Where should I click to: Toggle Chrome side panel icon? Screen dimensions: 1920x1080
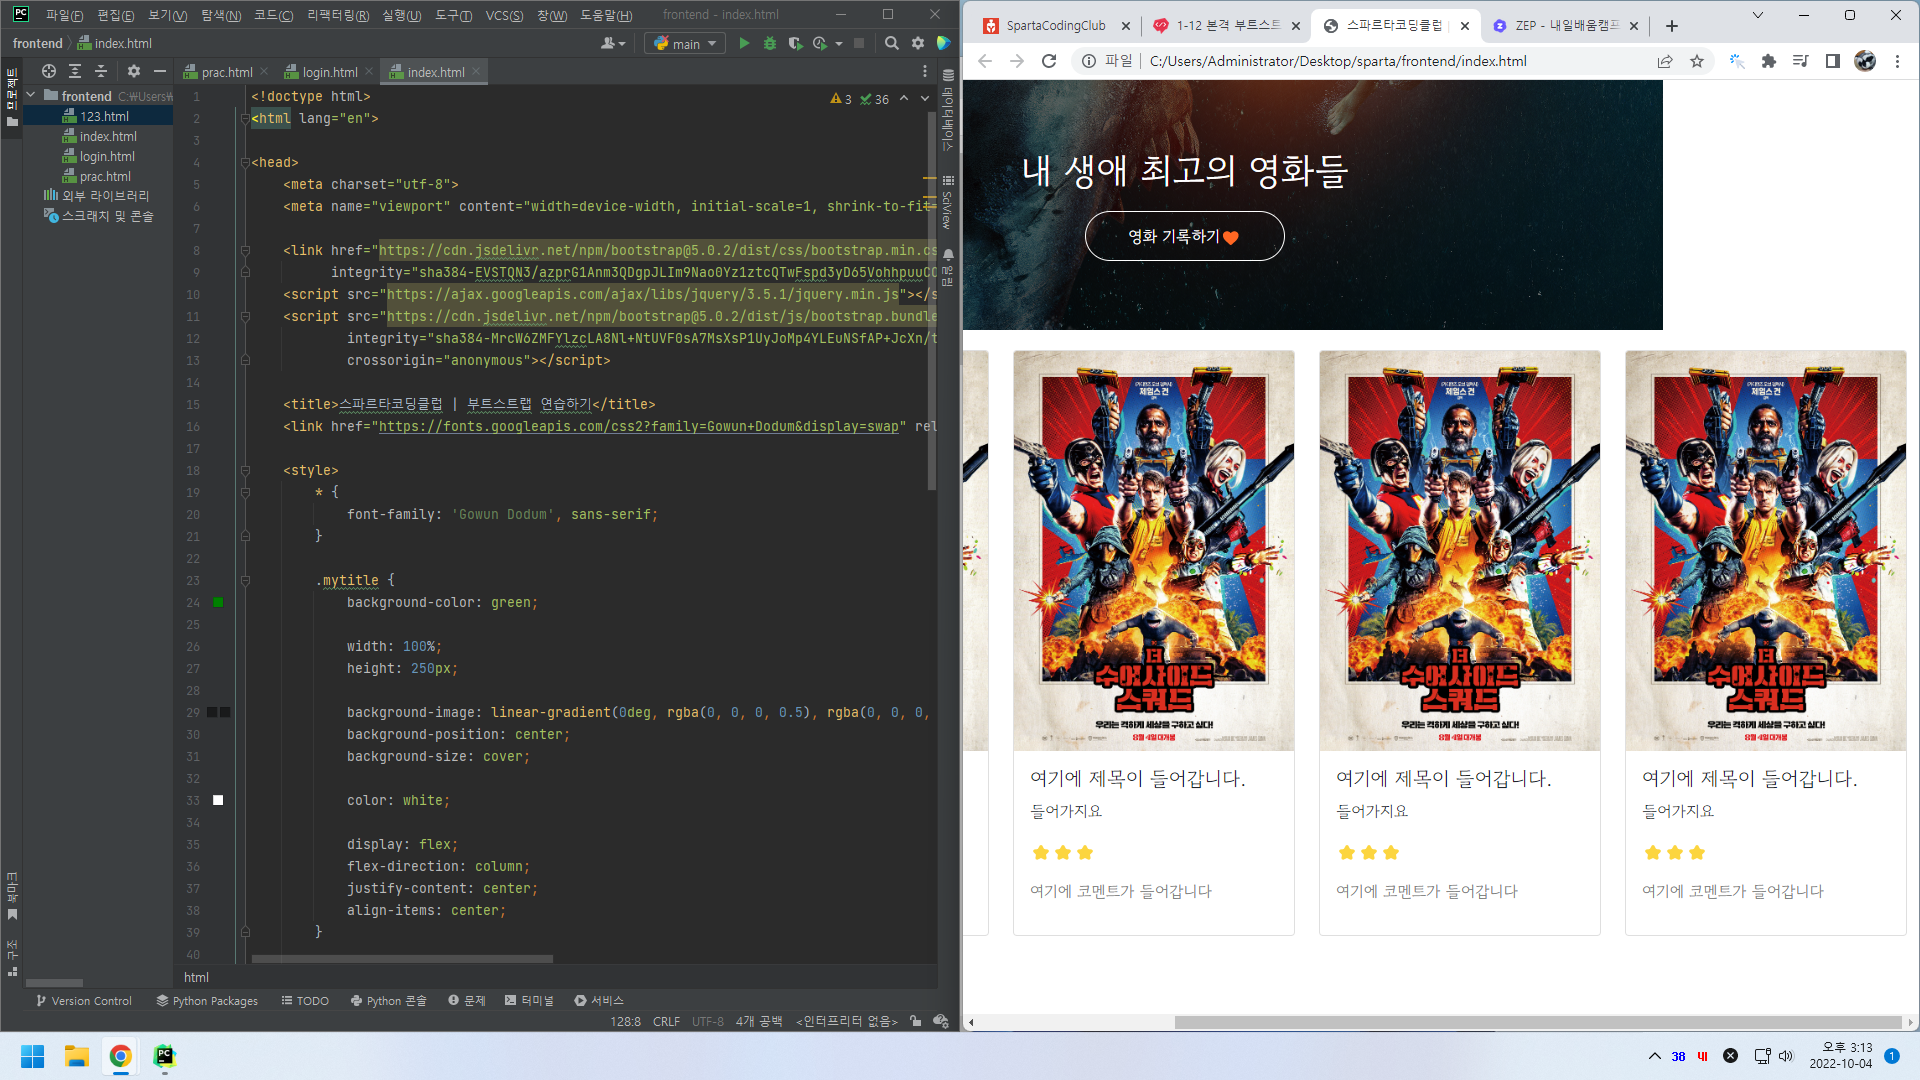(1833, 61)
